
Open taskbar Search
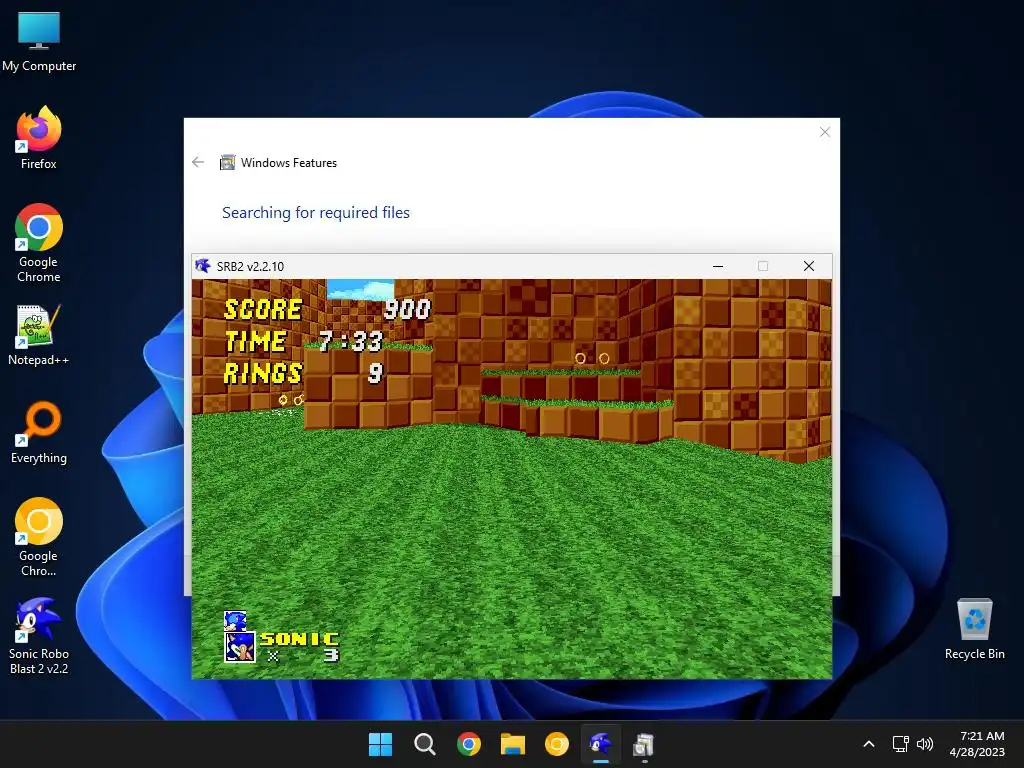click(424, 744)
